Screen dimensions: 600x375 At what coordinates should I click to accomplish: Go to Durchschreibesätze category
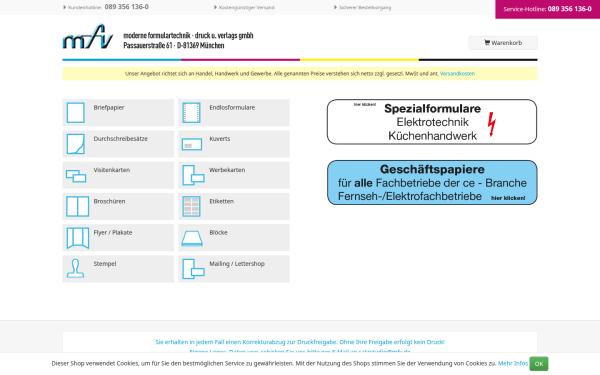(121, 139)
